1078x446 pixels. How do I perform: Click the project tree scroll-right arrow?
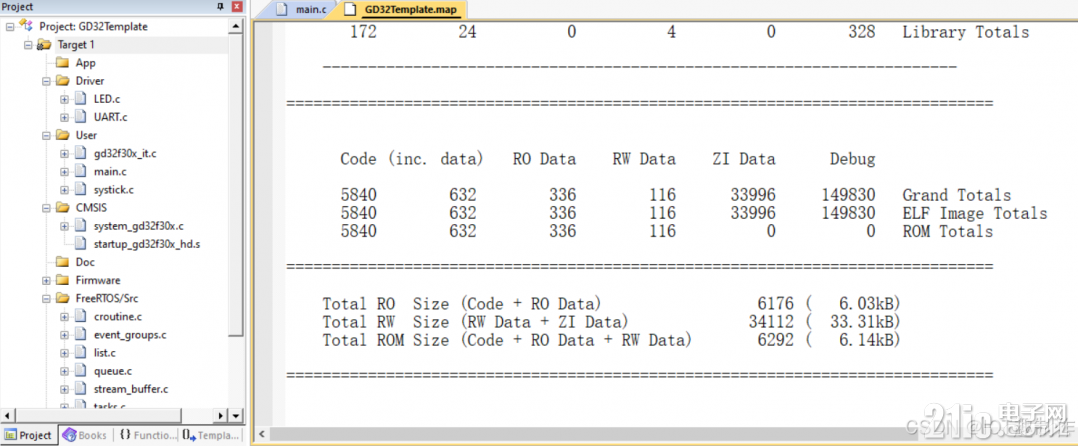(221, 416)
